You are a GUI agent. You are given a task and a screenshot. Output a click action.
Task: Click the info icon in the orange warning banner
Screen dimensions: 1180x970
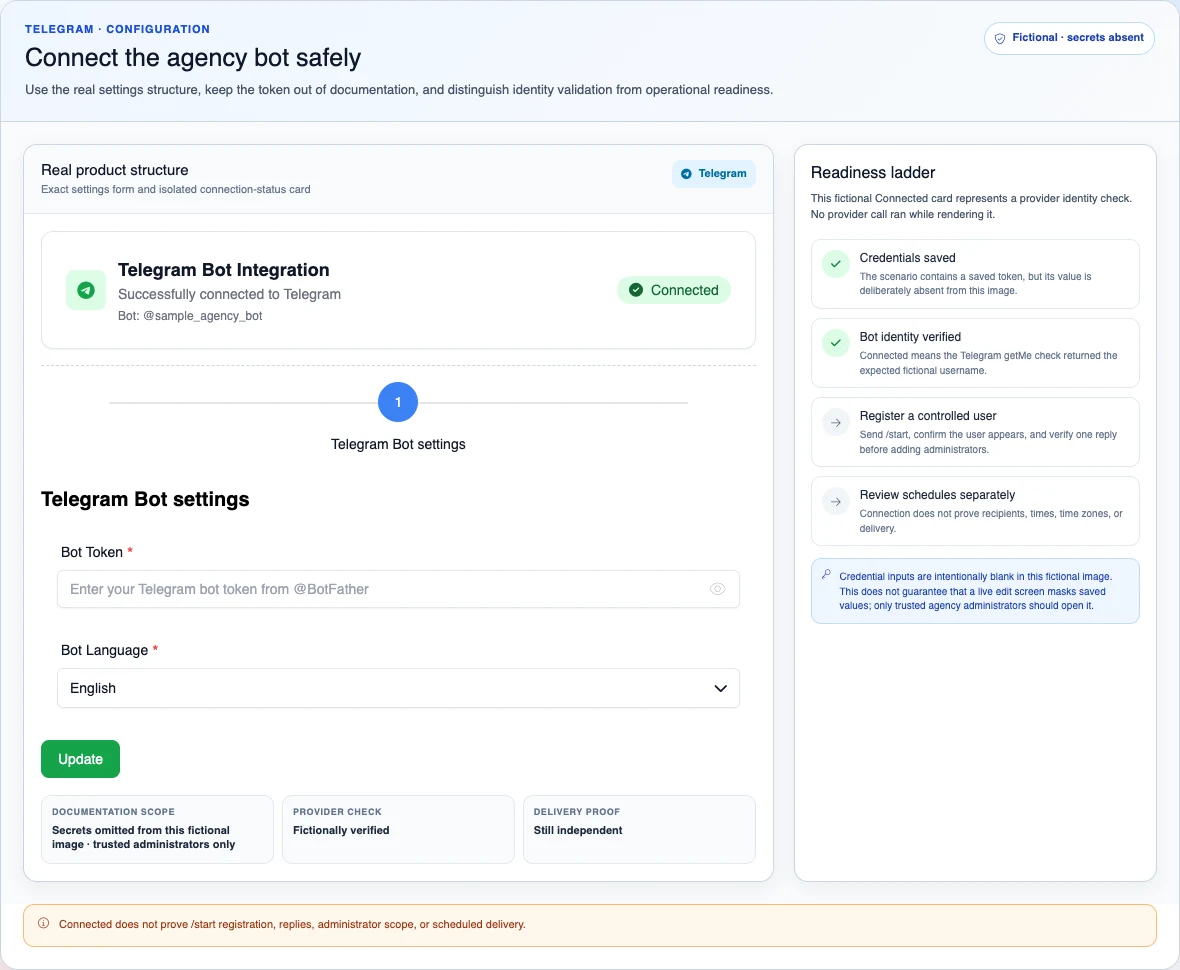pos(44,923)
